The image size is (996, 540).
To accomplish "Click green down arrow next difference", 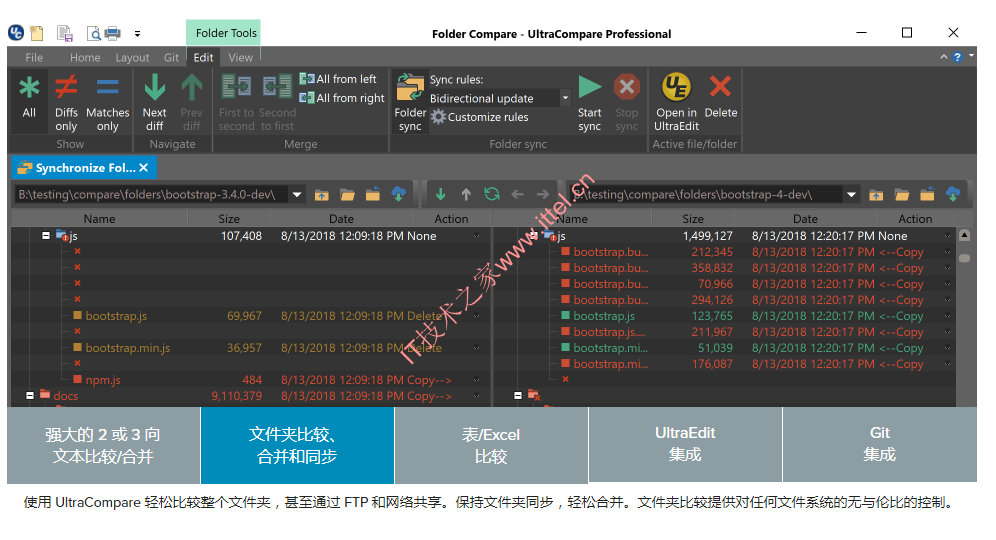I will pyautogui.click(x=440, y=194).
